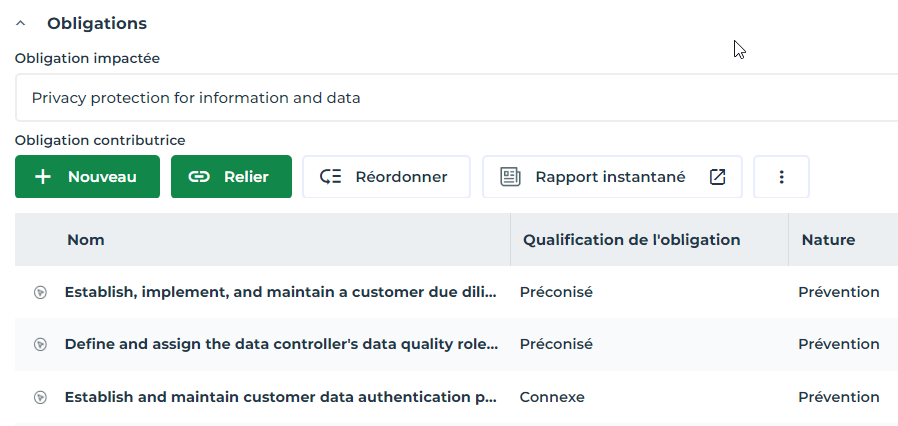The height and width of the screenshot is (426, 898).
Task: Click the Réordonner button
Action: point(386,177)
